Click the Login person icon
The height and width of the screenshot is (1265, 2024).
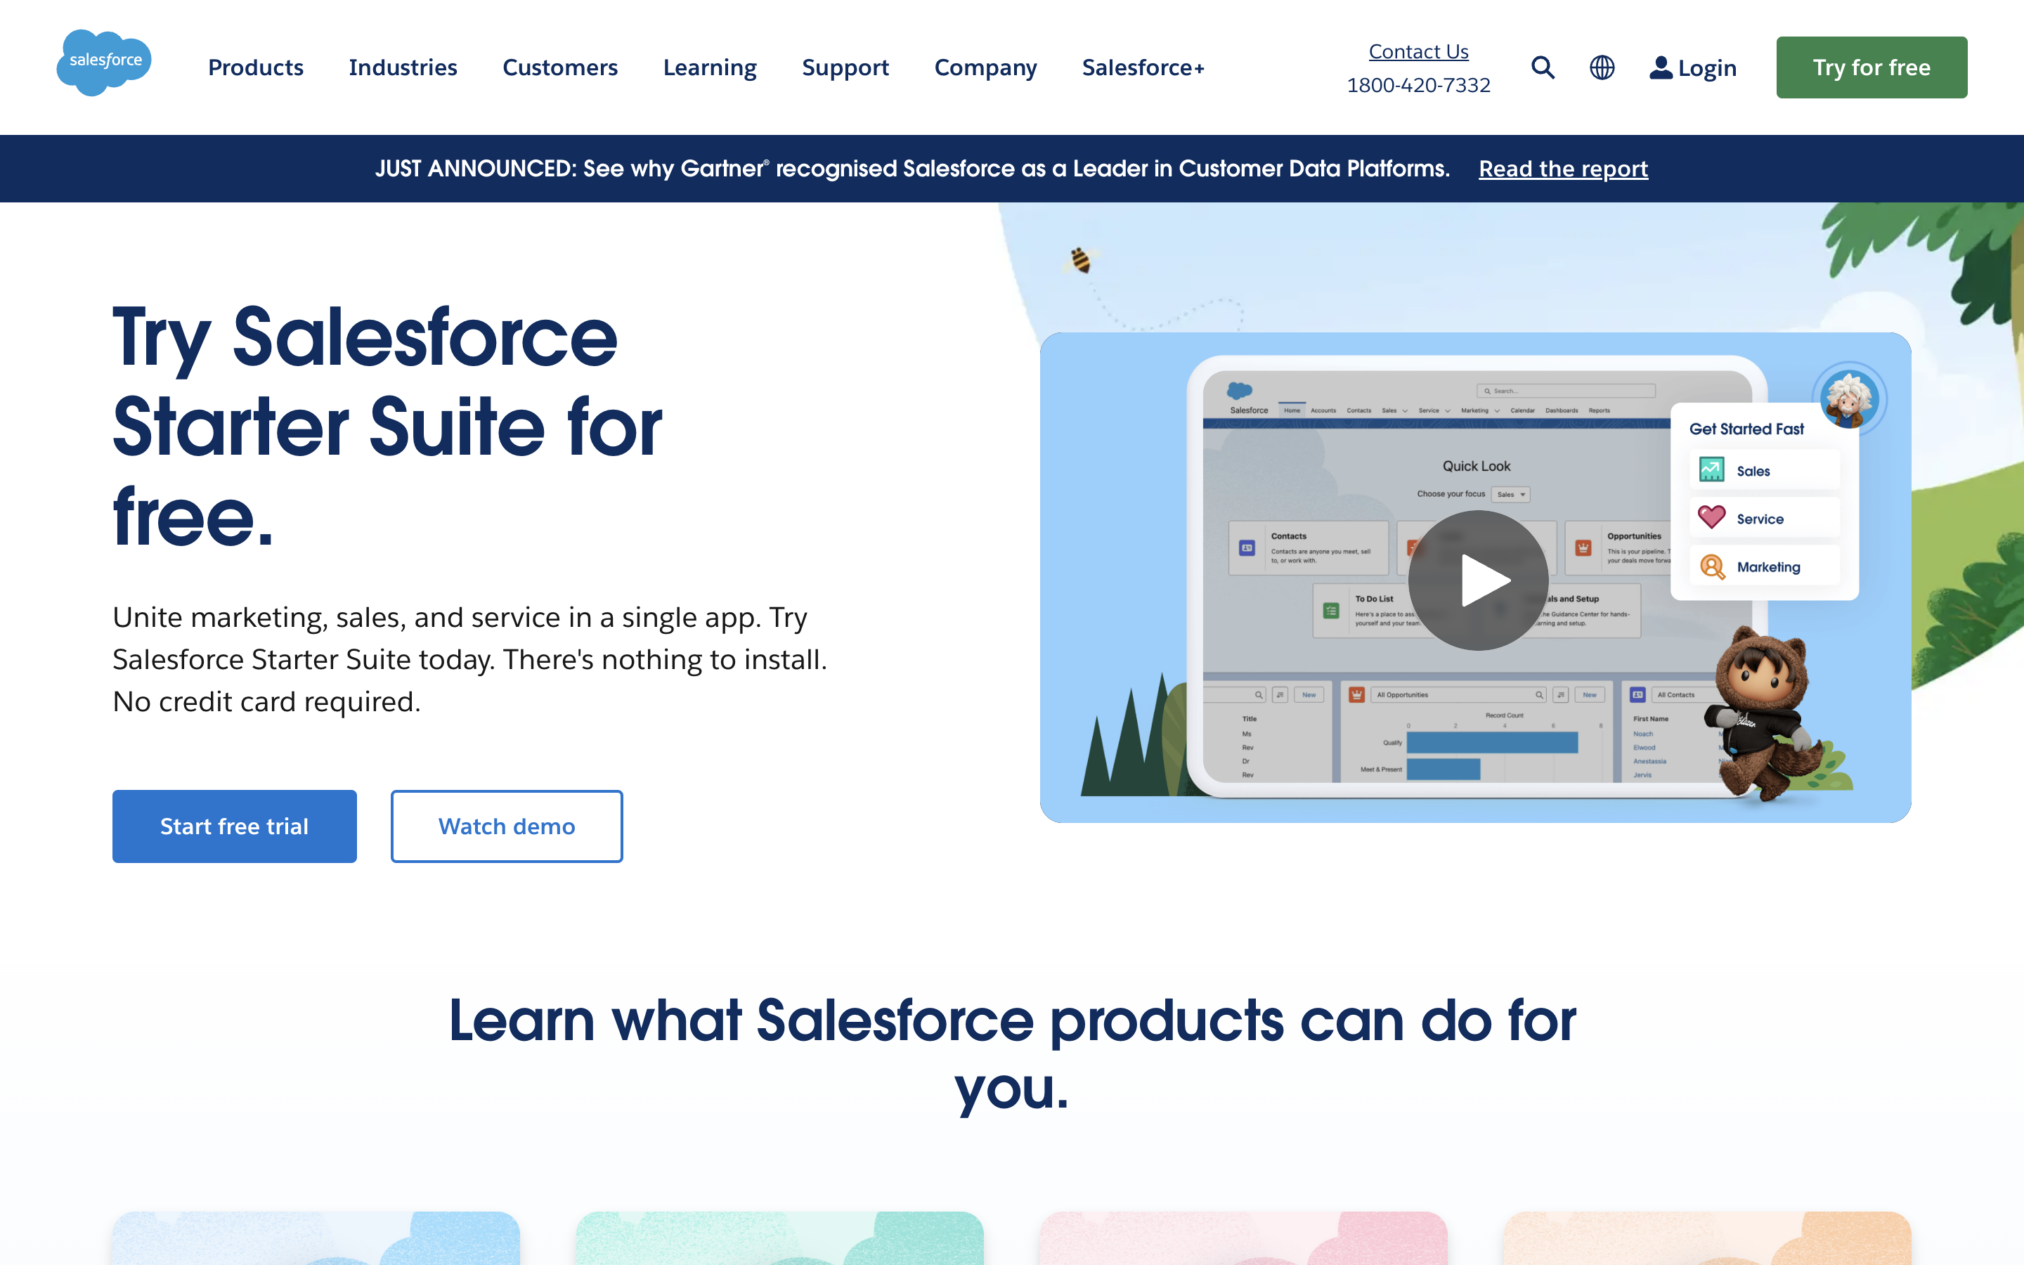click(1660, 67)
